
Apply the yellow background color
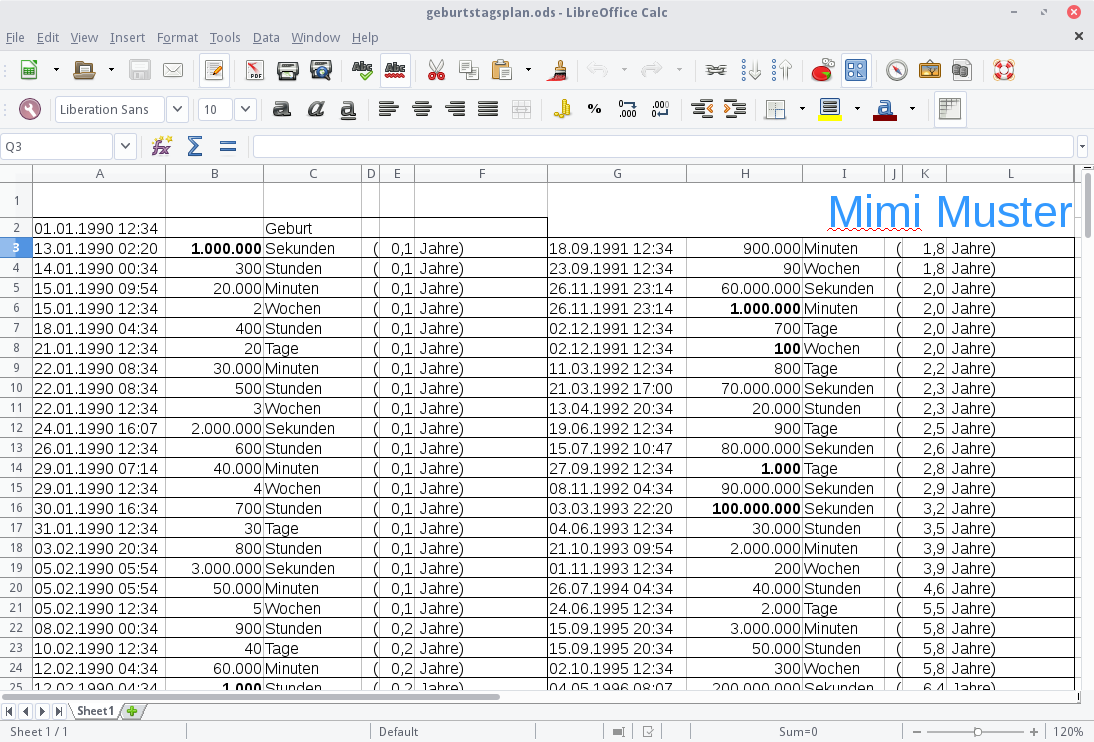coord(829,109)
